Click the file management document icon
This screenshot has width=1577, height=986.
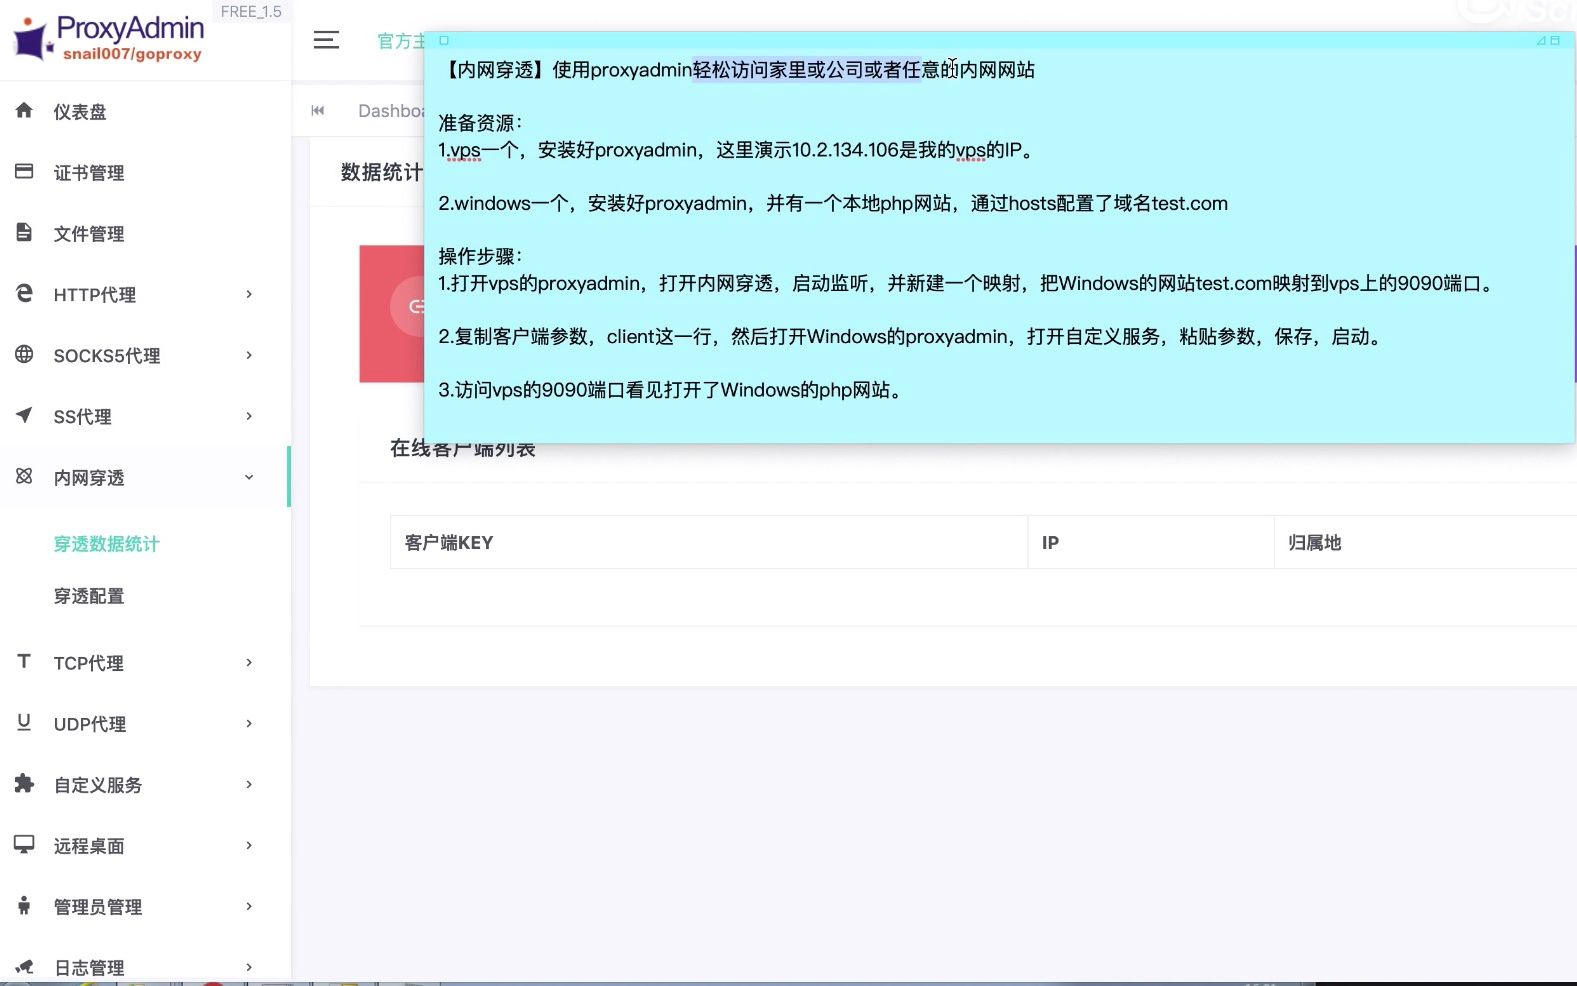(x=24, y=232)
